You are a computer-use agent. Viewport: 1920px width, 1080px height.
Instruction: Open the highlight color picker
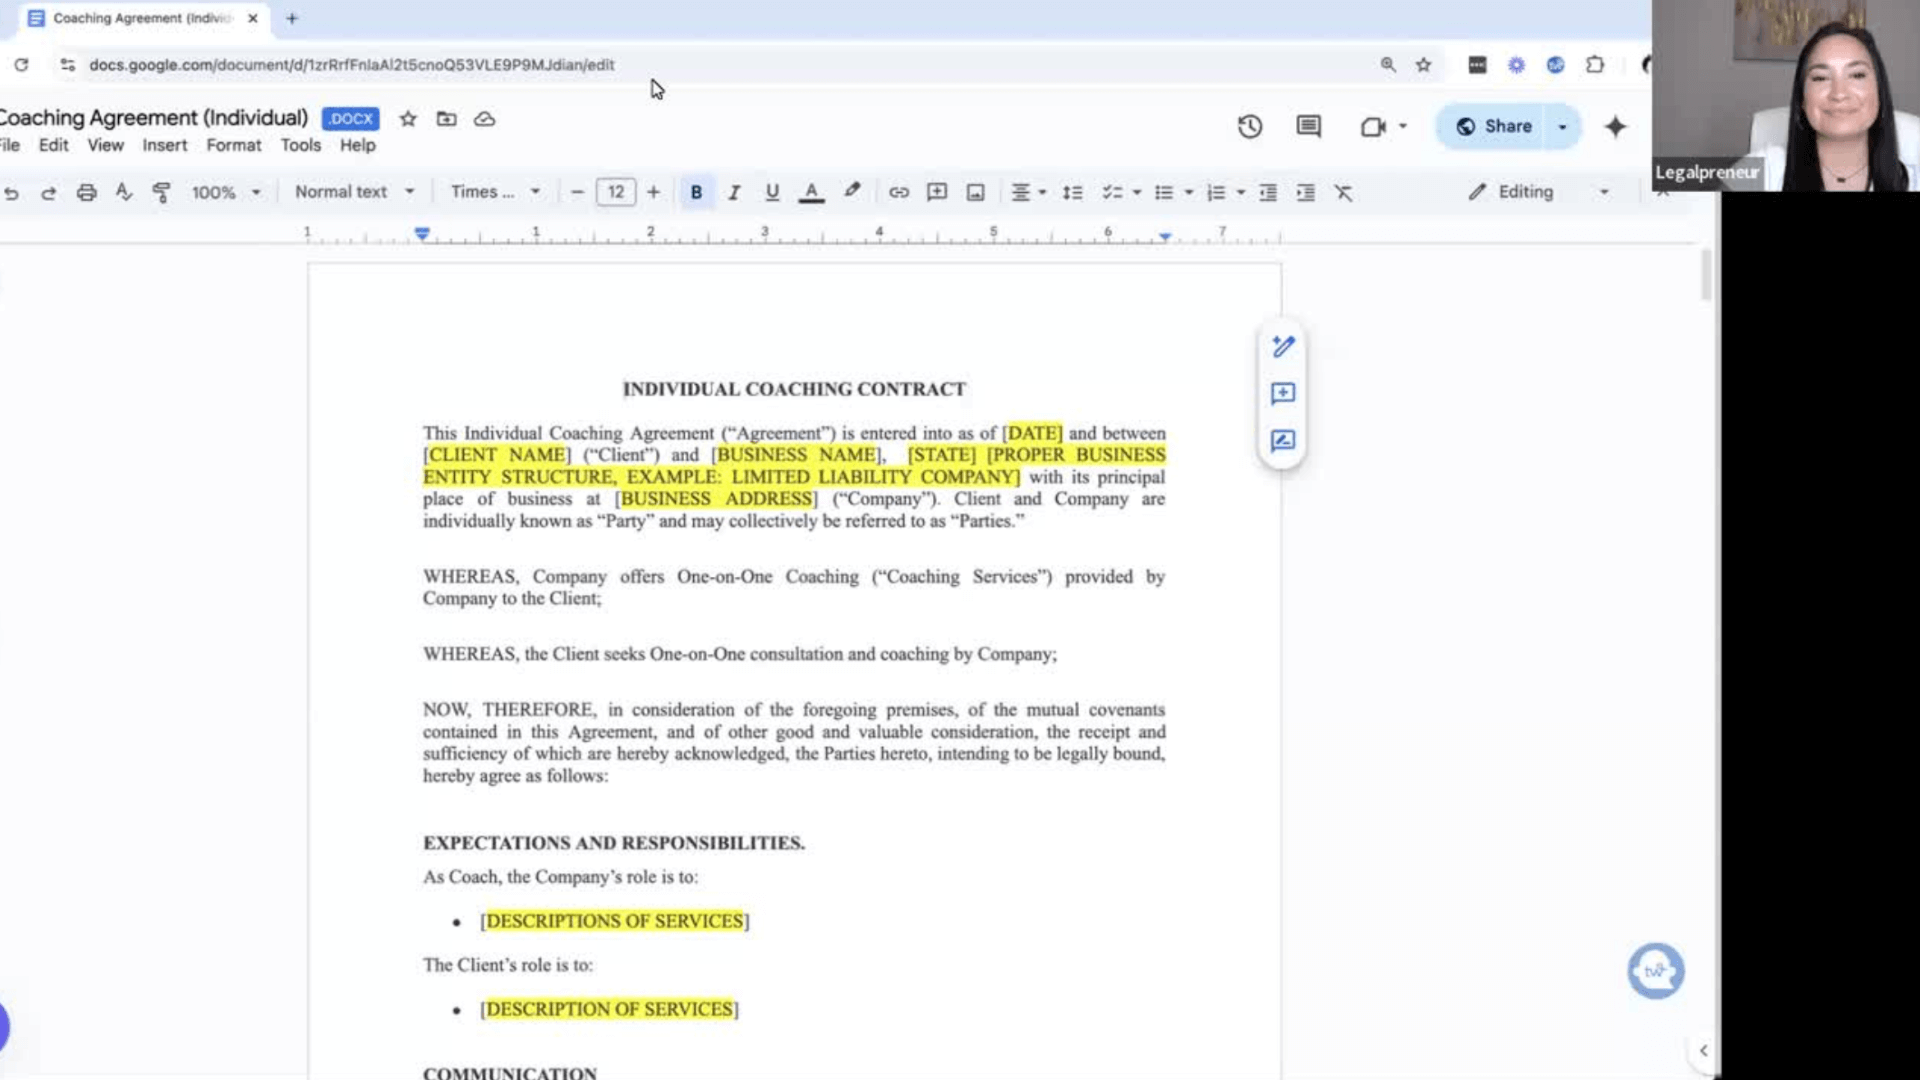click(852, 191)
